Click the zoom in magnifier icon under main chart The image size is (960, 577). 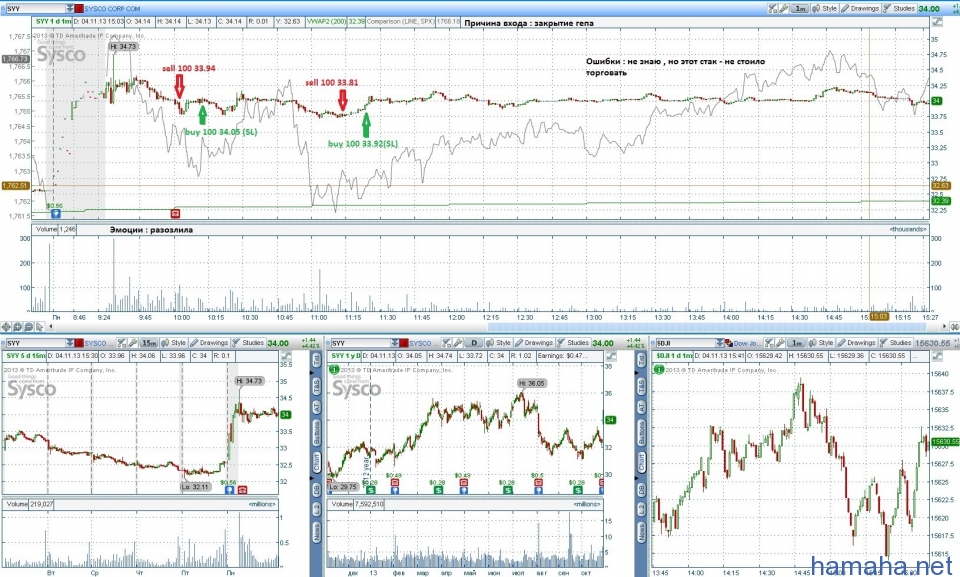pos(17,326)
